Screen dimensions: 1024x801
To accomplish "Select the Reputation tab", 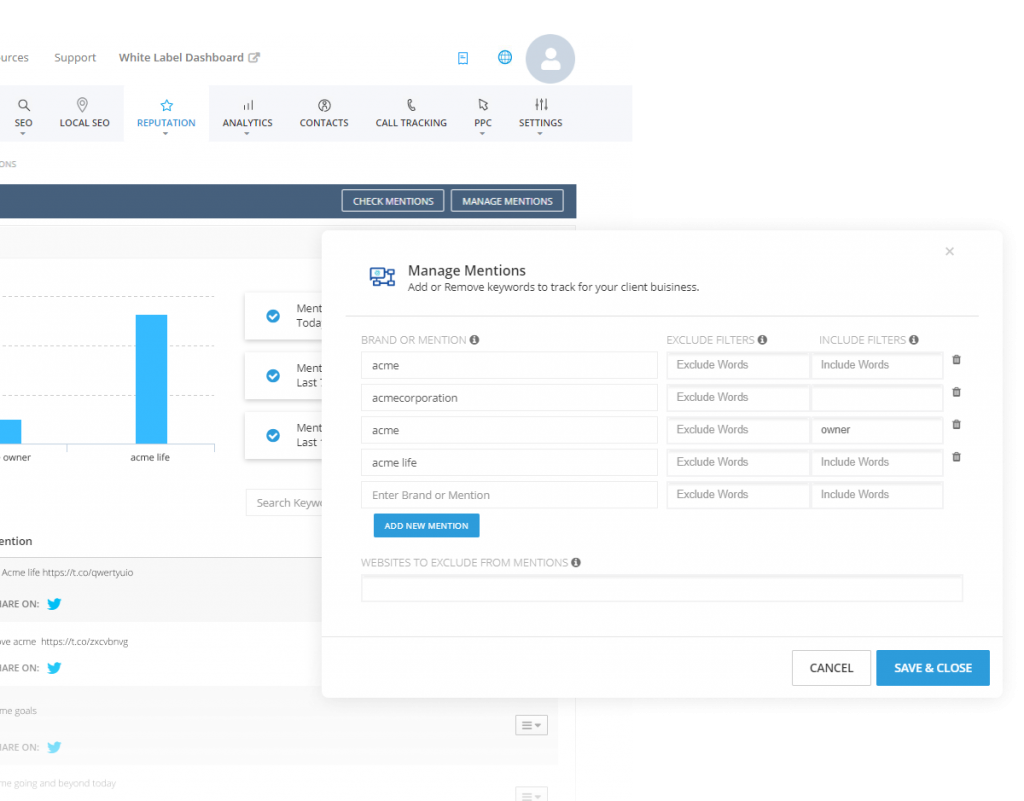I will 166,114.
